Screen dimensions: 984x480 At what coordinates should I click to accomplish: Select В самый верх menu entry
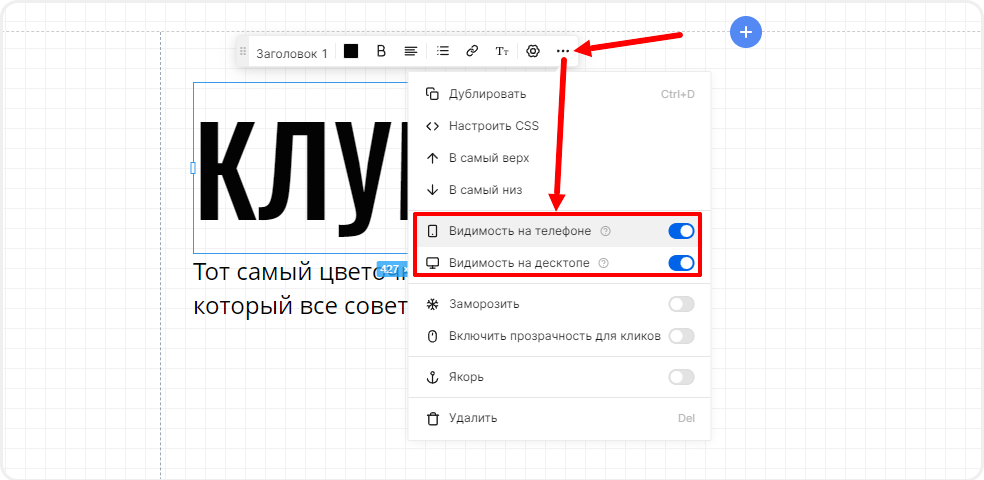tap(559, 158)
